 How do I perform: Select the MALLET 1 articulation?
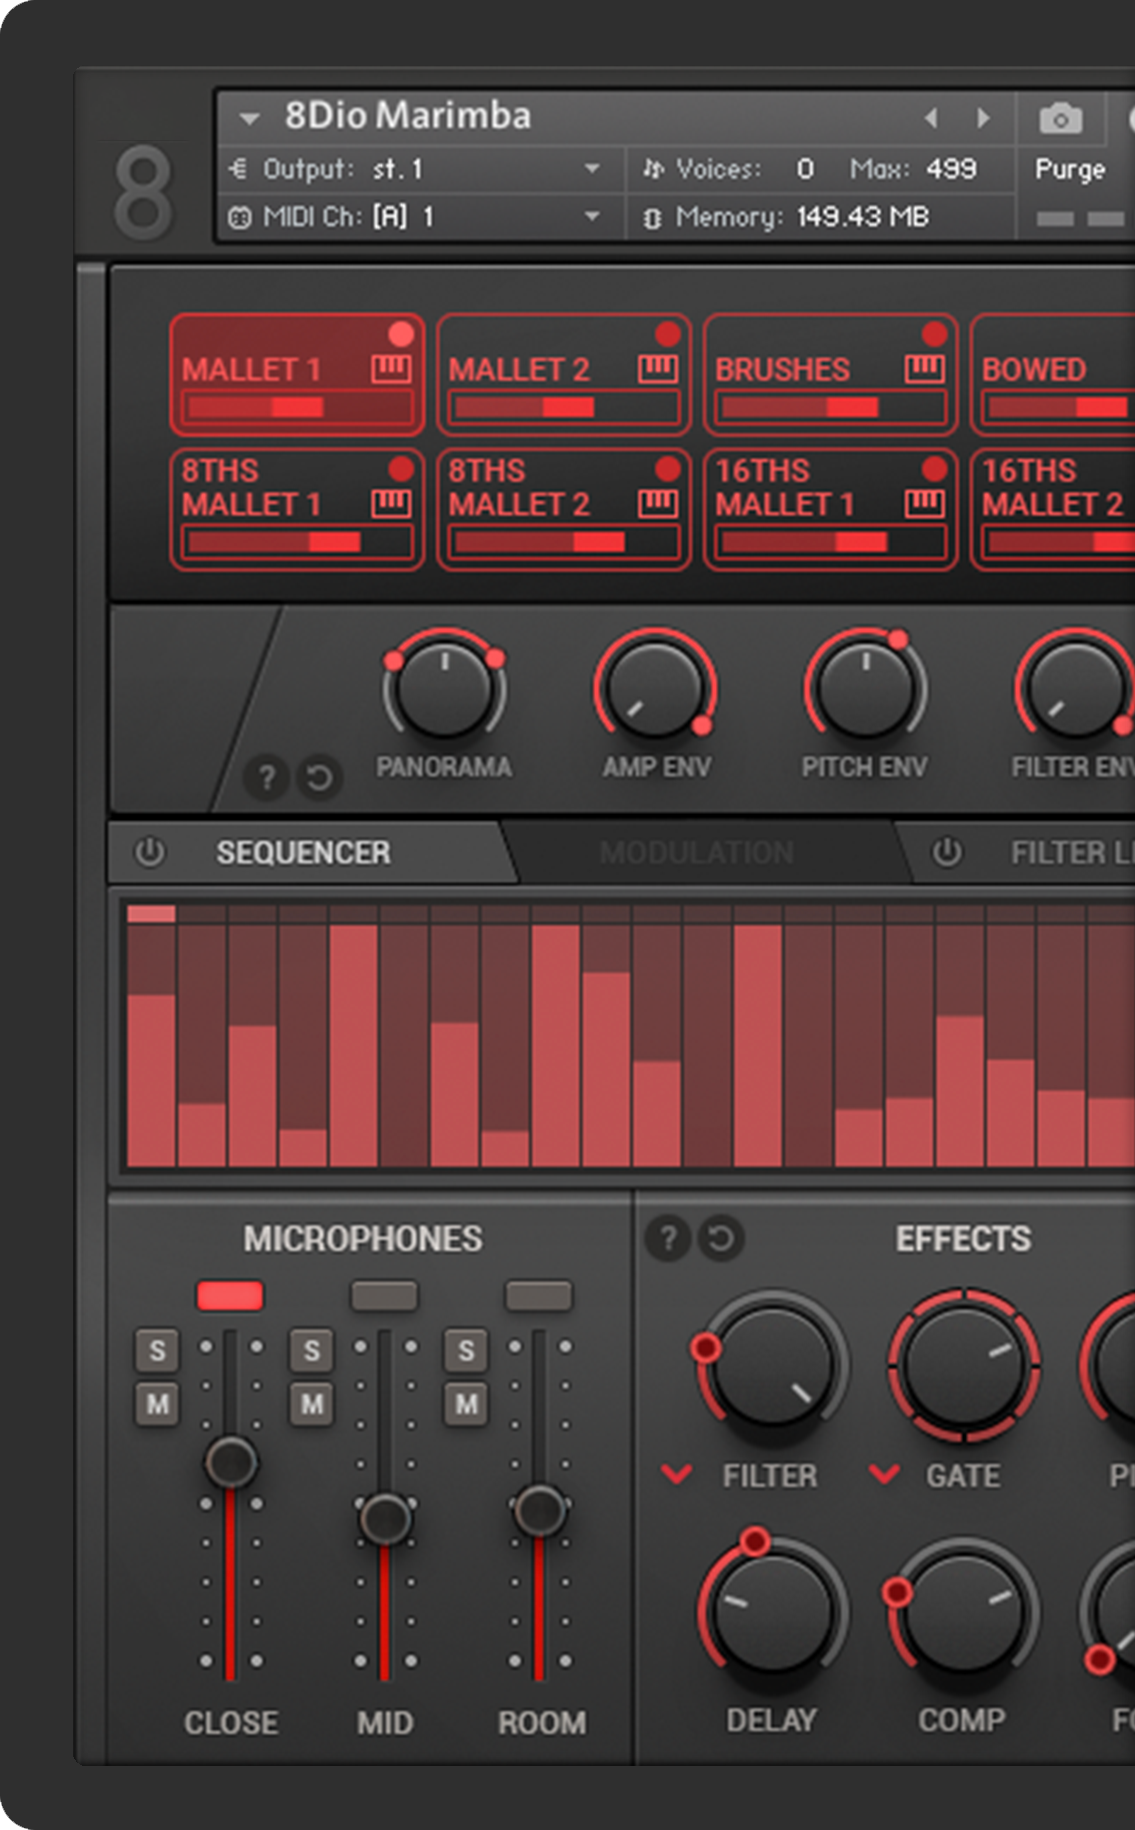(297, 375)
